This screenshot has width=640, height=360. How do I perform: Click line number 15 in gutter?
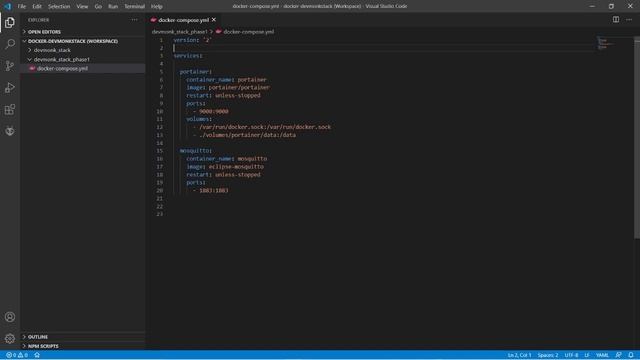click(x=159, y=151)
